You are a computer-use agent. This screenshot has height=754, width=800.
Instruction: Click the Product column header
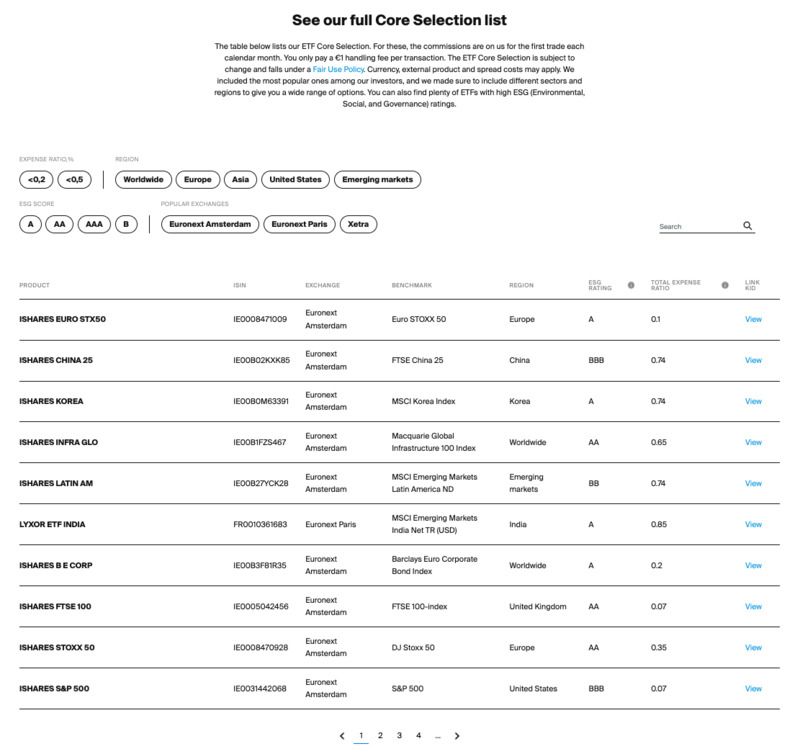point(35,285)
